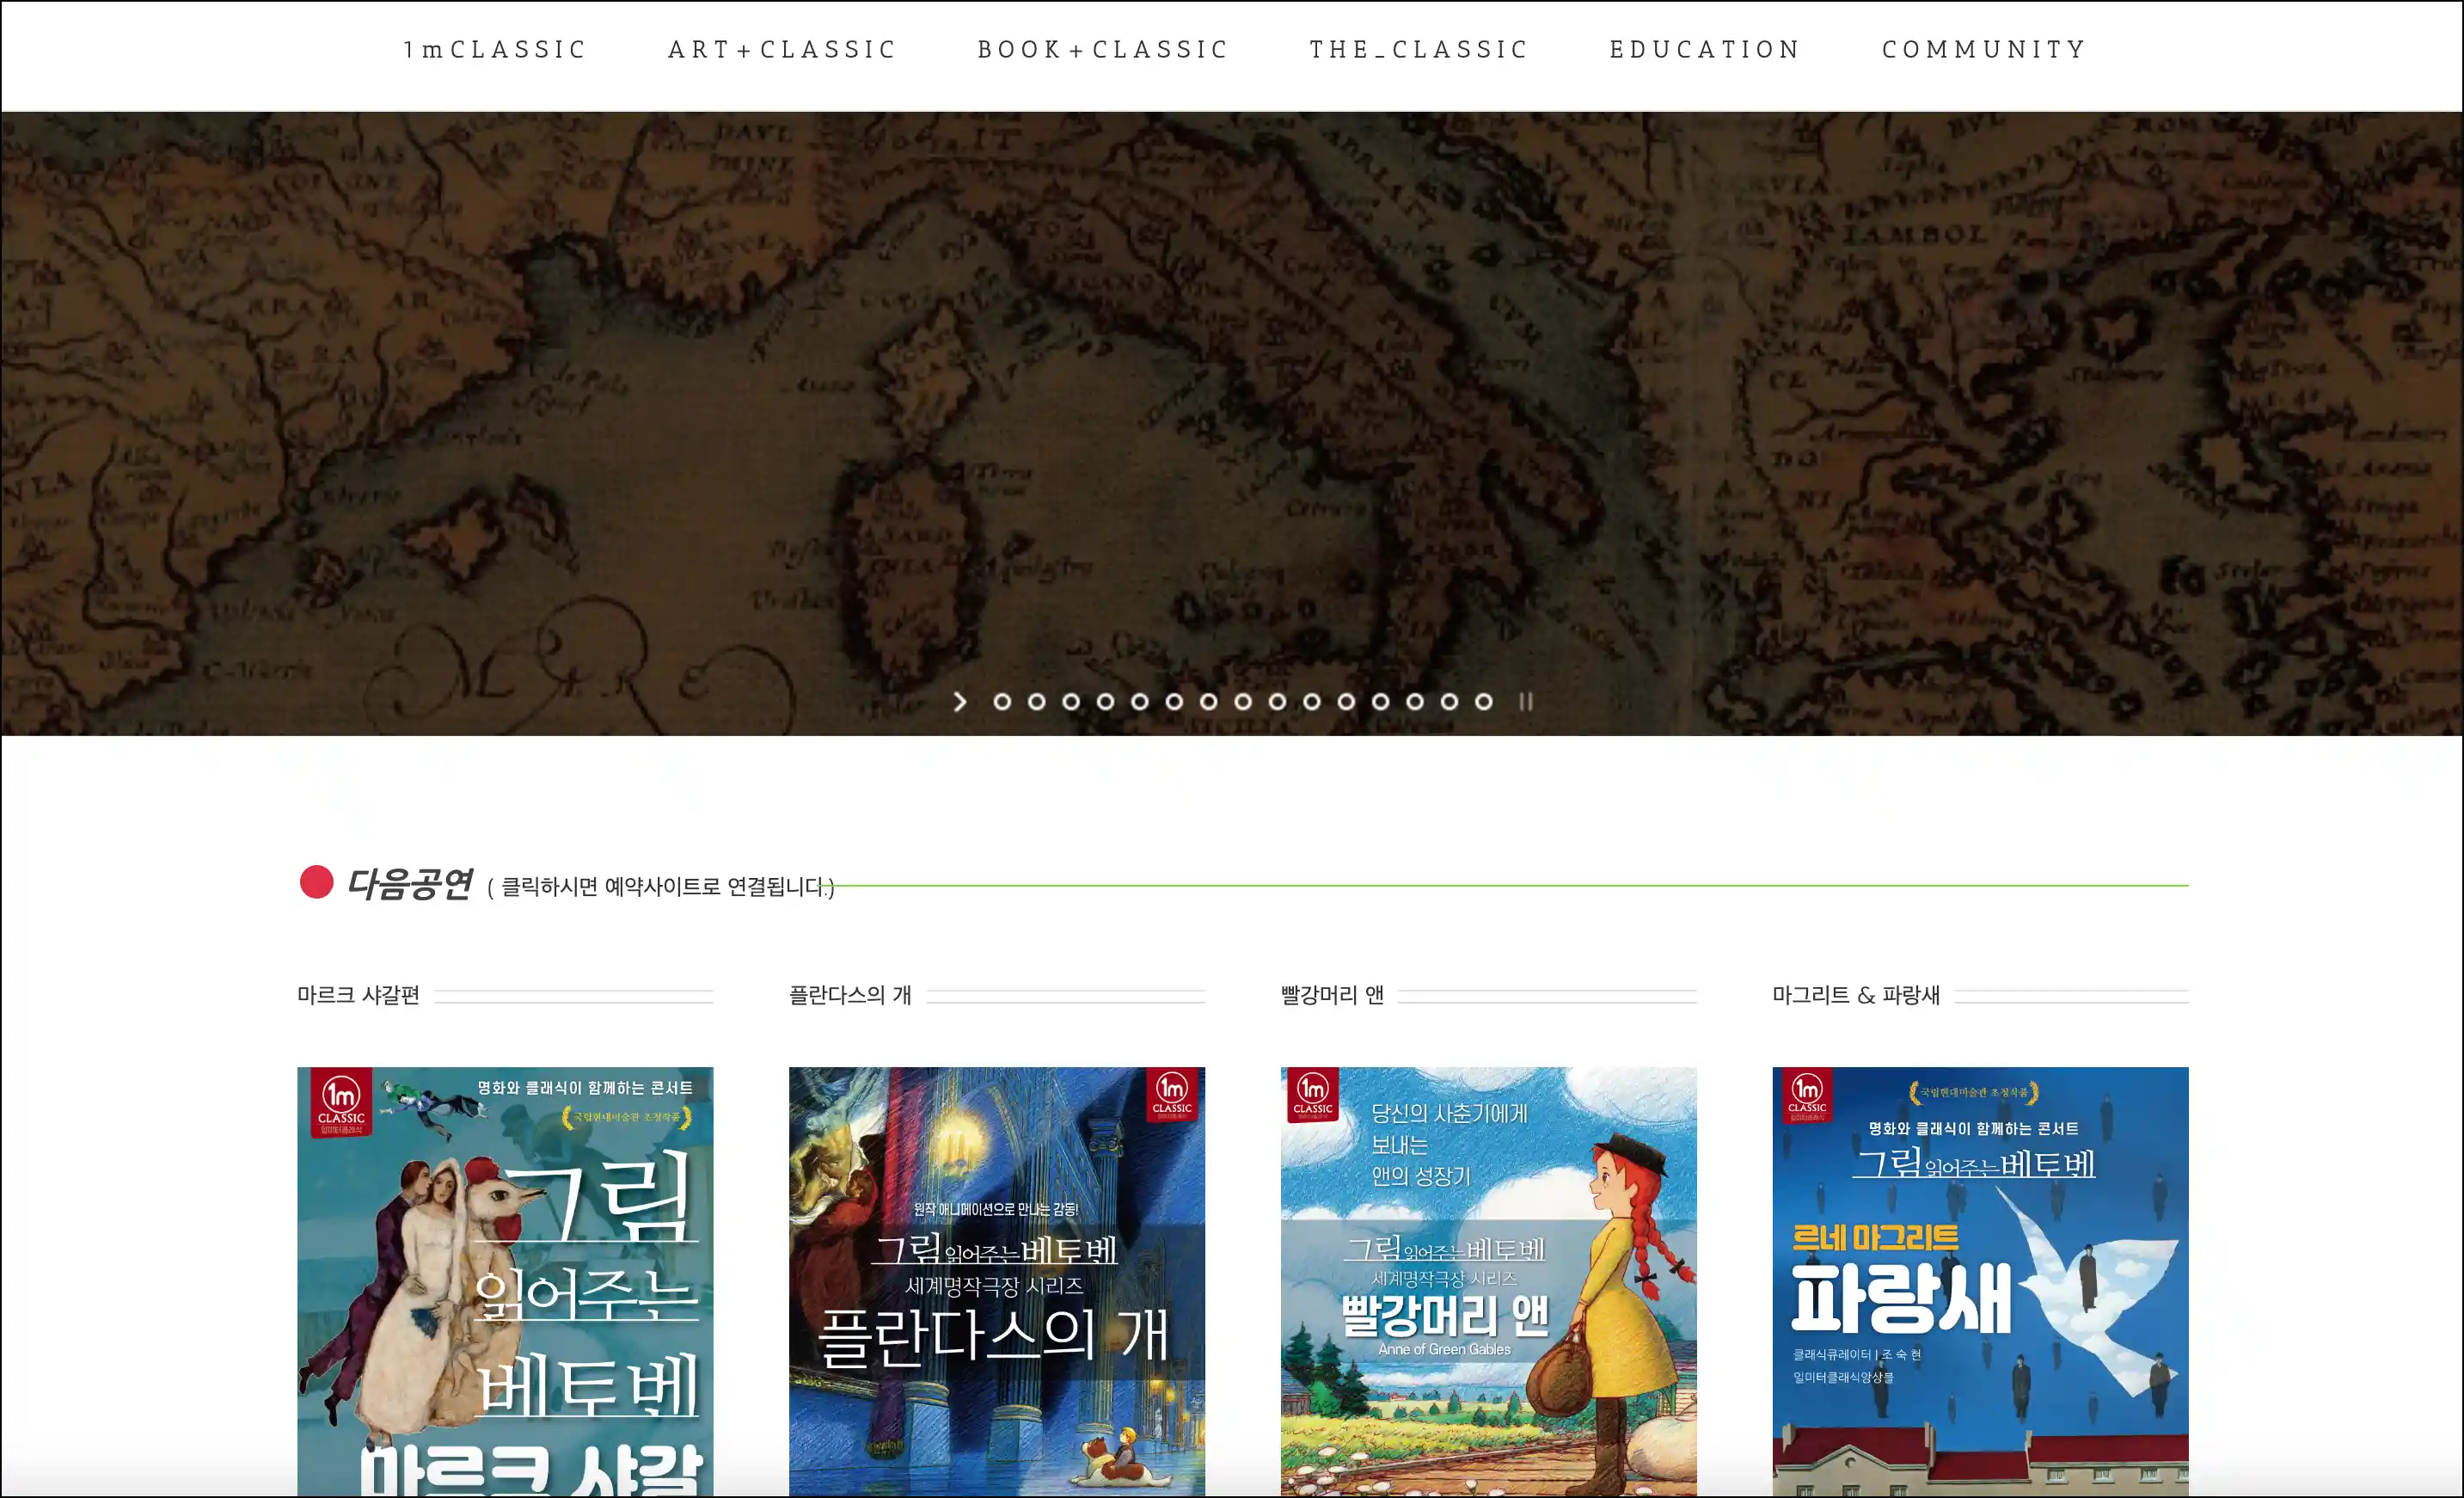Select the ninth slideshow dot
The image size is (2464, 1498).
[x=1277, y=702]
